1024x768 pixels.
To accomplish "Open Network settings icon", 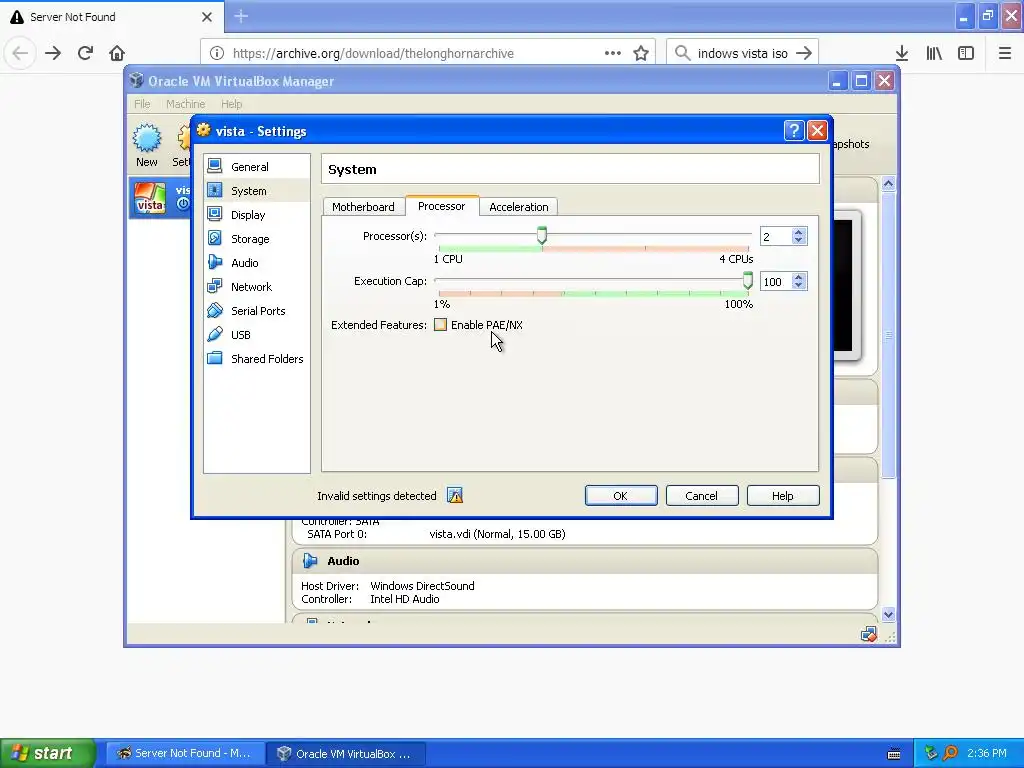I will (215, 286).
